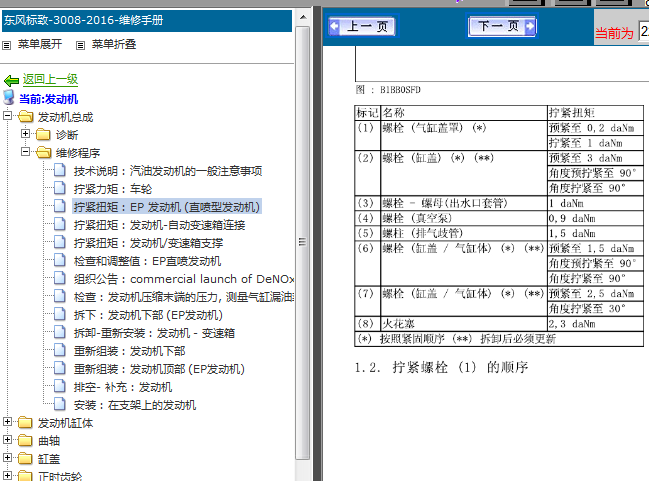This screenshot has height=481, width=649.
Task: Click page icon beside 检查：发动机压缩末端的压力
Action: tap(60, 296)
